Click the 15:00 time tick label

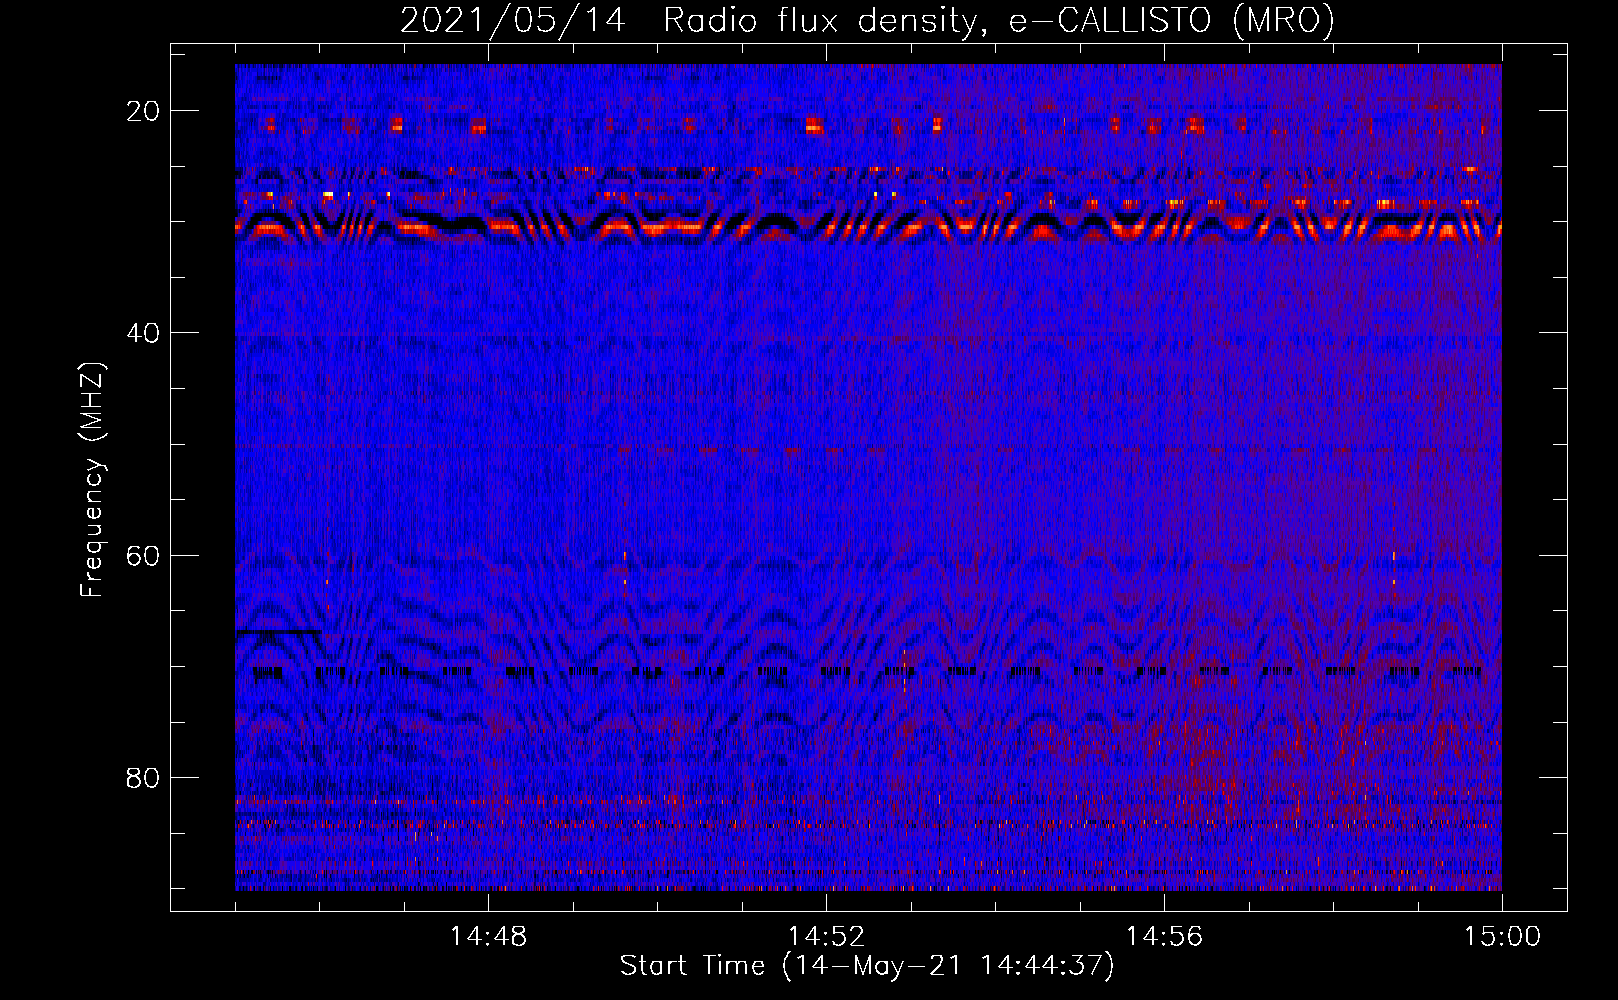(x=1502, y=937)
